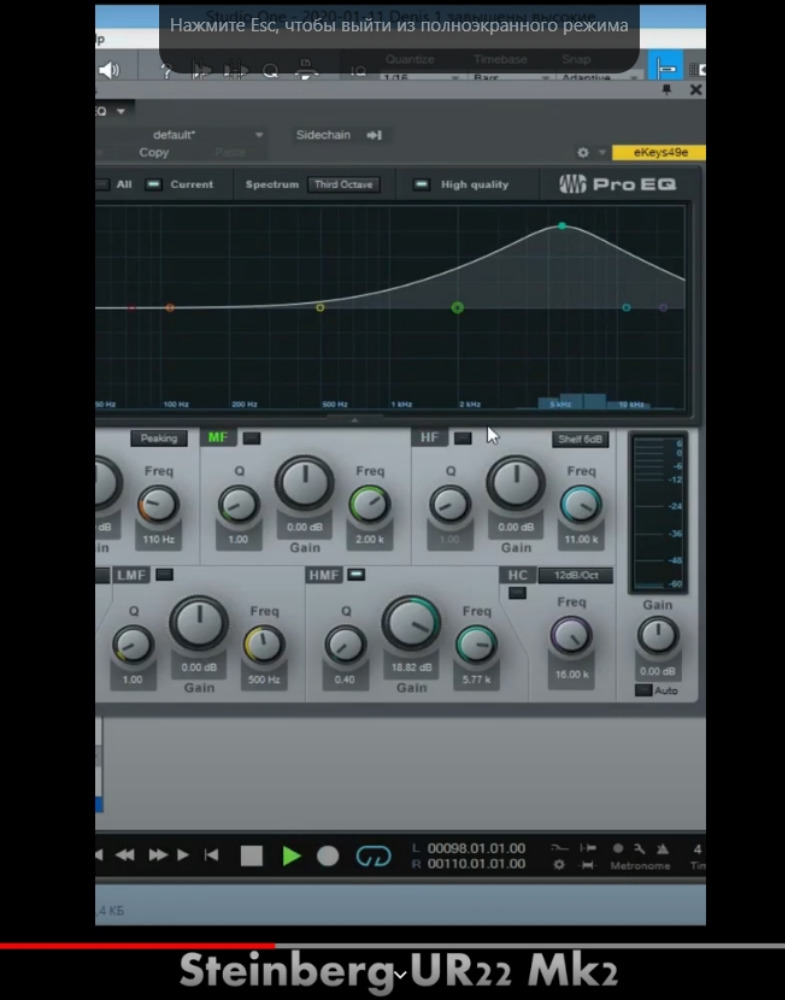Click the Rewind transport icon
The width and height of the screenshot is (785, 1000).
[x=125, y=855]
